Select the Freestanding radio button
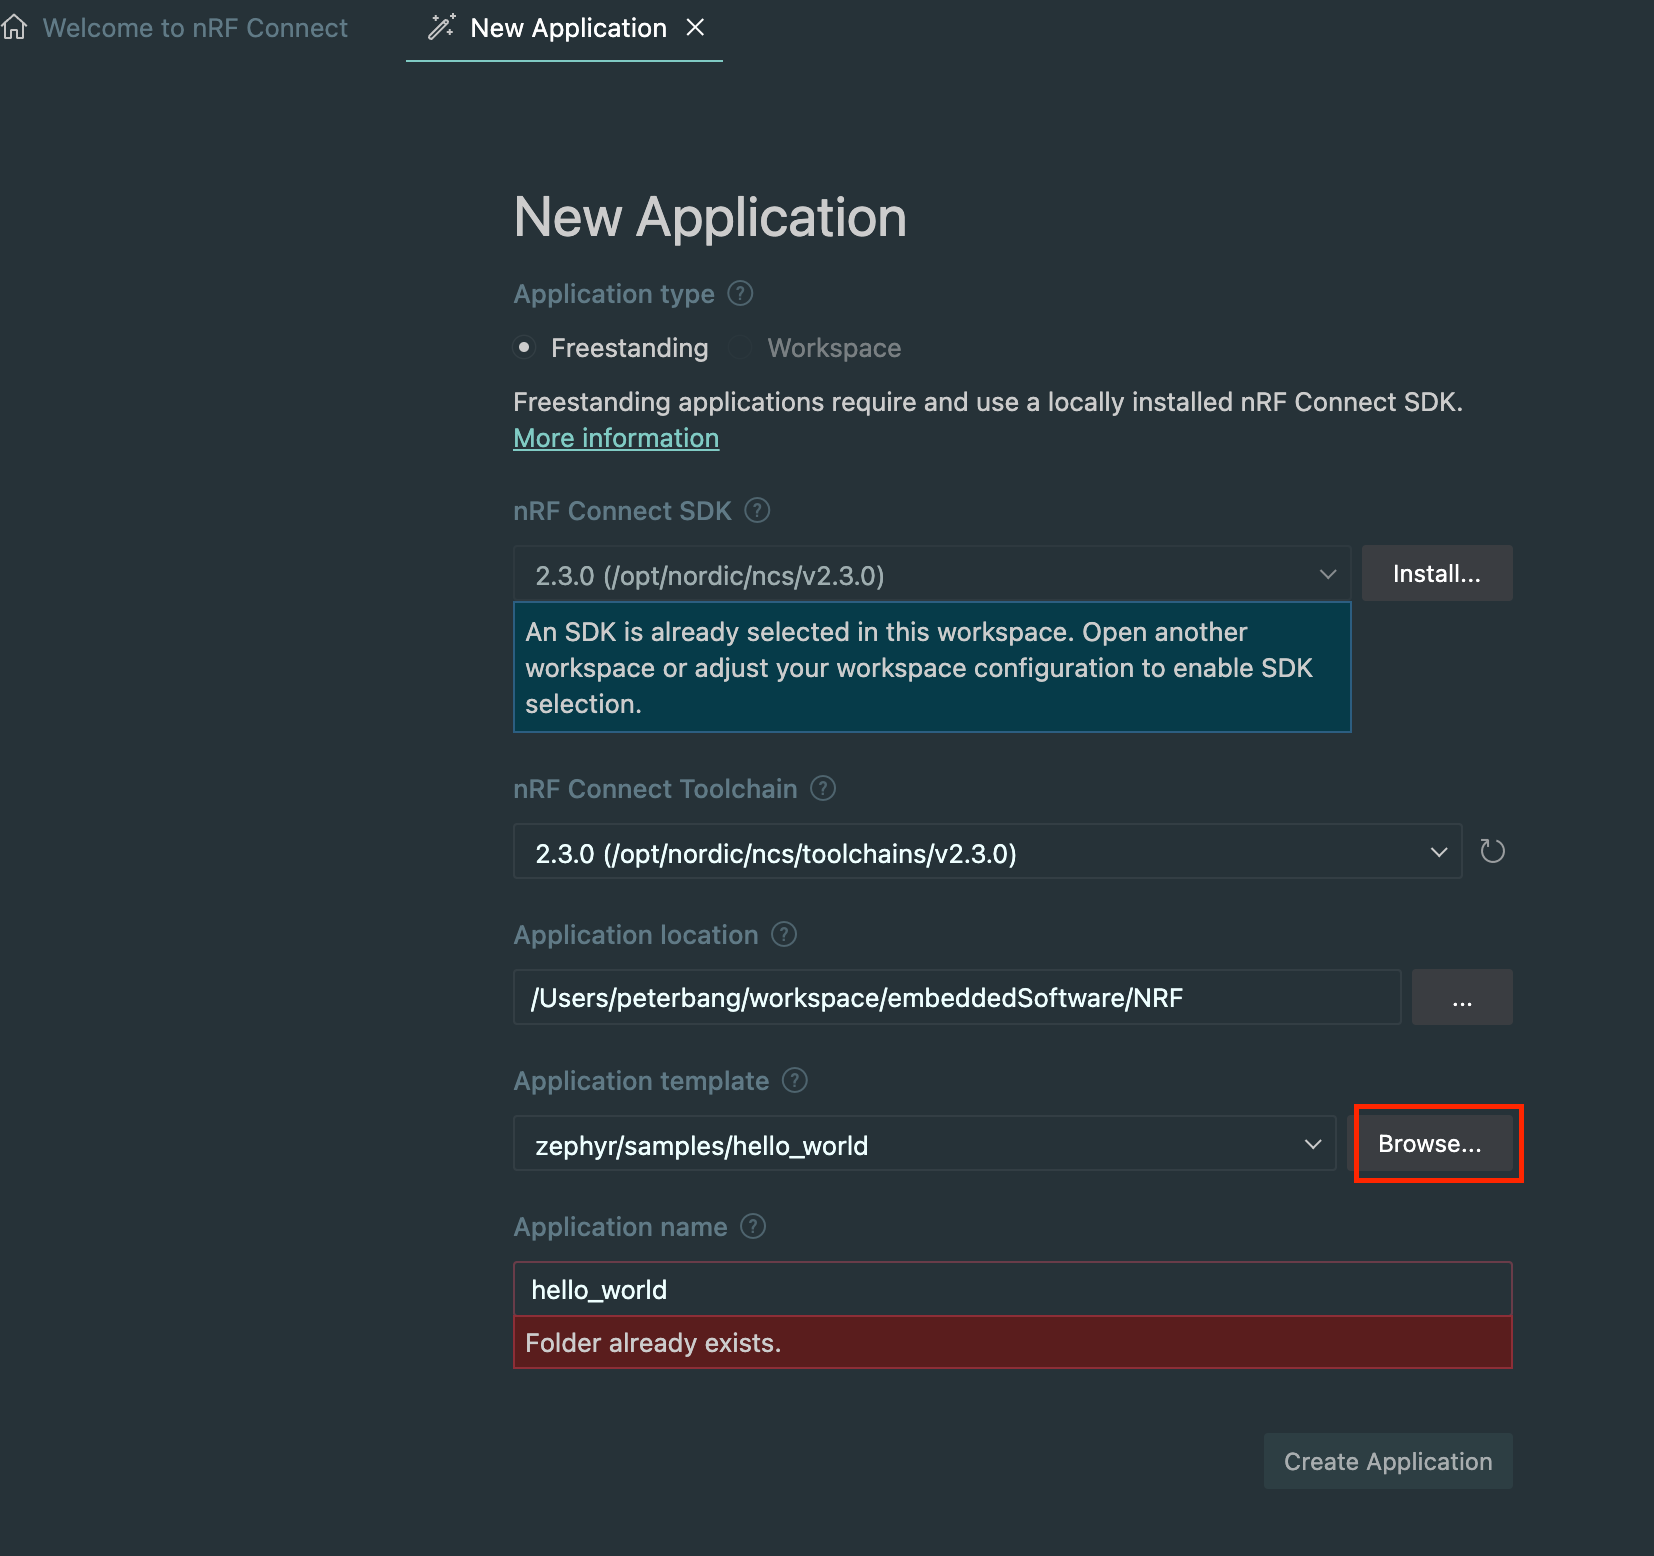This screenshot has height=1556, width=1654. [524, 347]
